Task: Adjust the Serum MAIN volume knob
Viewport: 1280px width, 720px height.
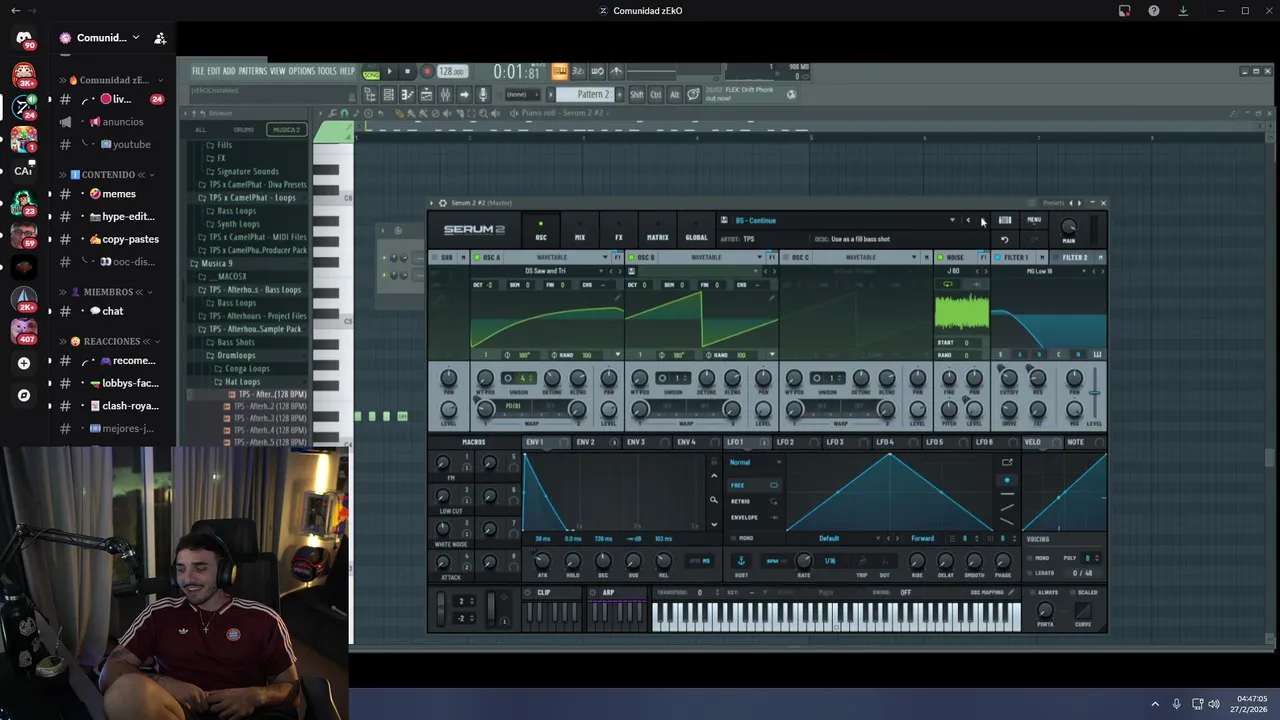Action: pos(1069,227)
